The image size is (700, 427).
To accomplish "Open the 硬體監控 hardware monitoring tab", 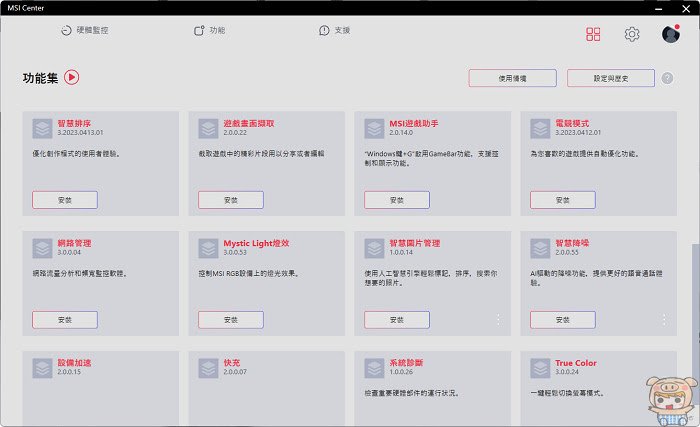I will click(x=85, y=30).
